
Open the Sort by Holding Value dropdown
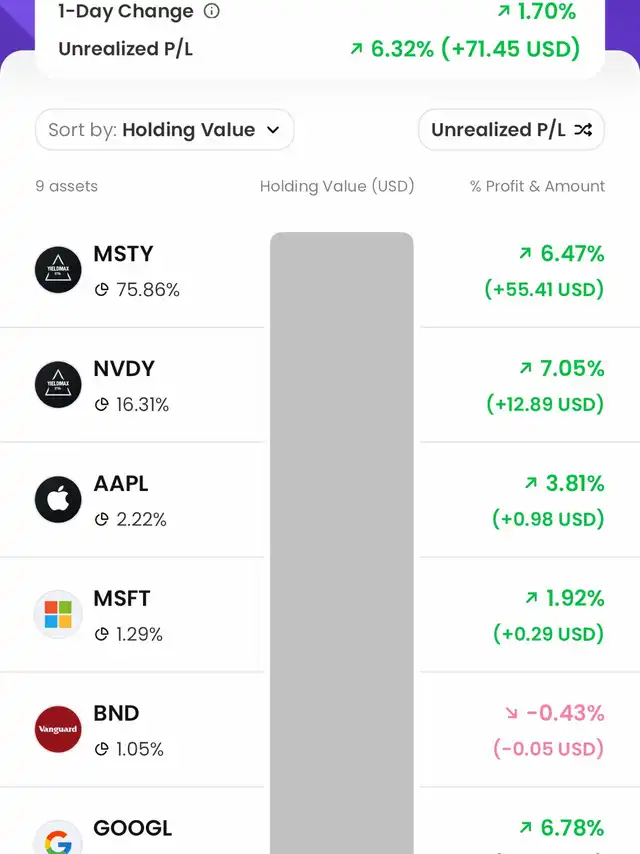pyautogui.click(x=164, y=130)
